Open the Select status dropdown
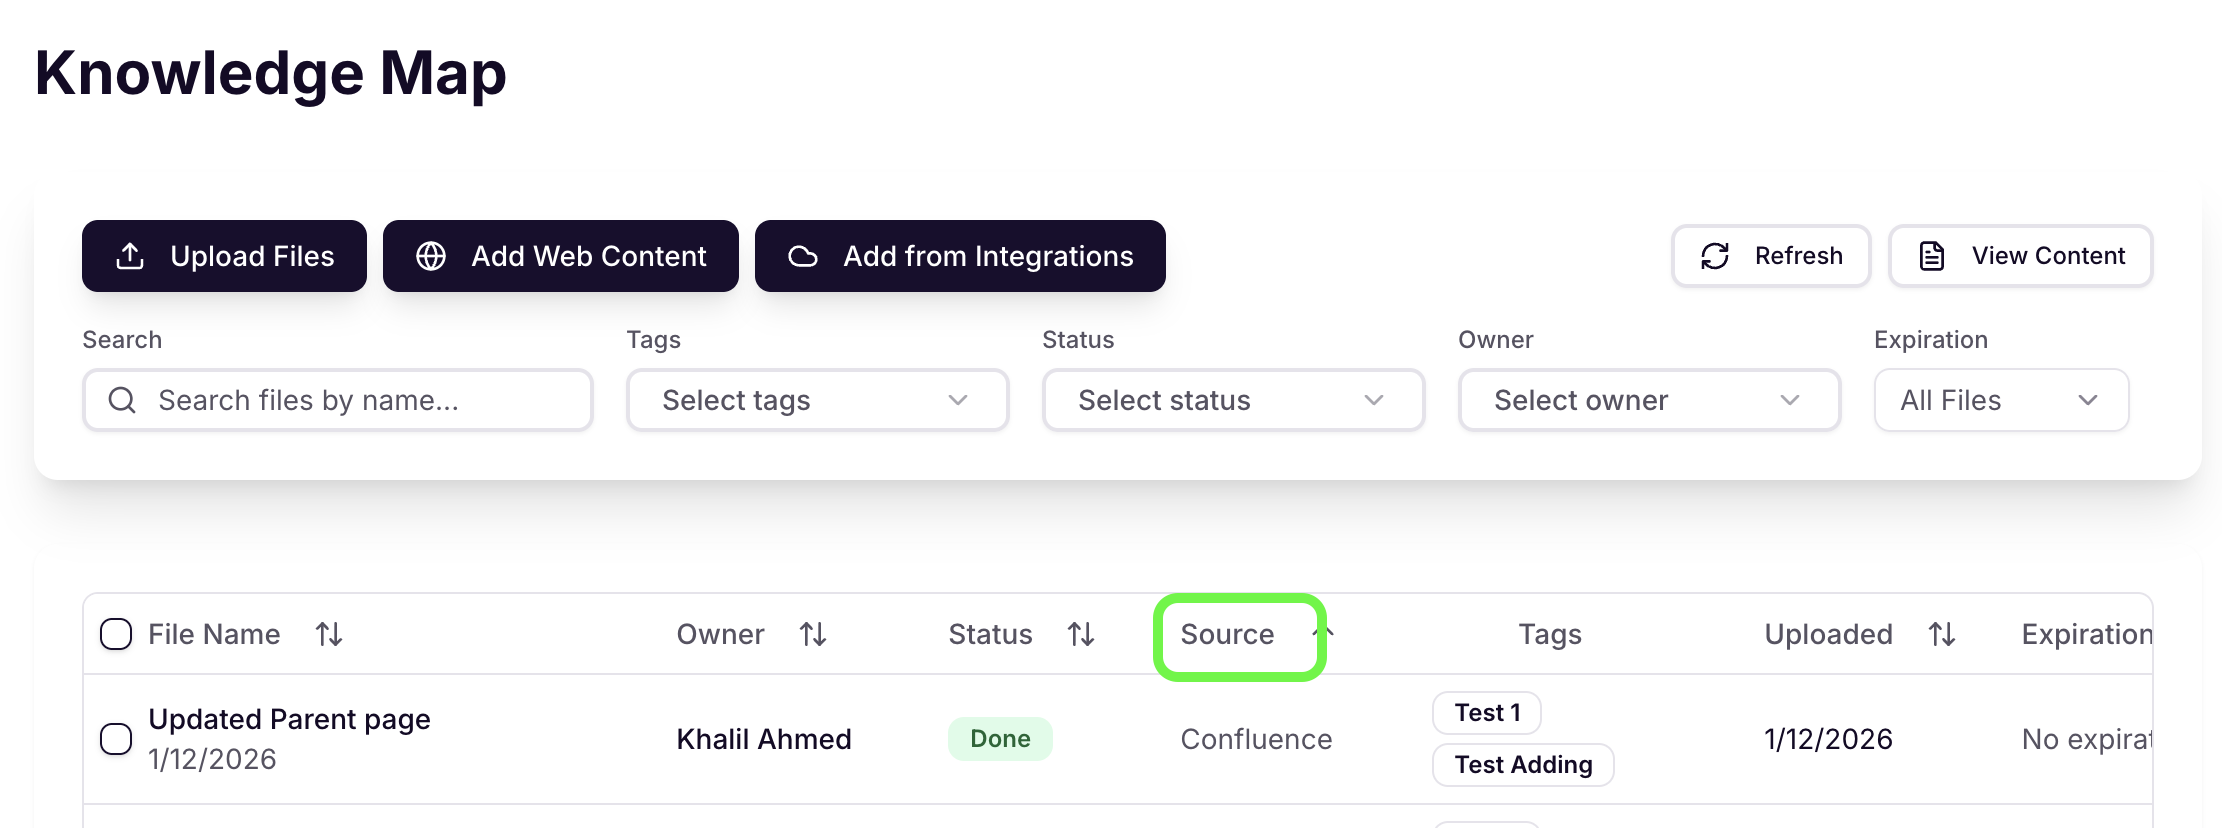 1233,400
